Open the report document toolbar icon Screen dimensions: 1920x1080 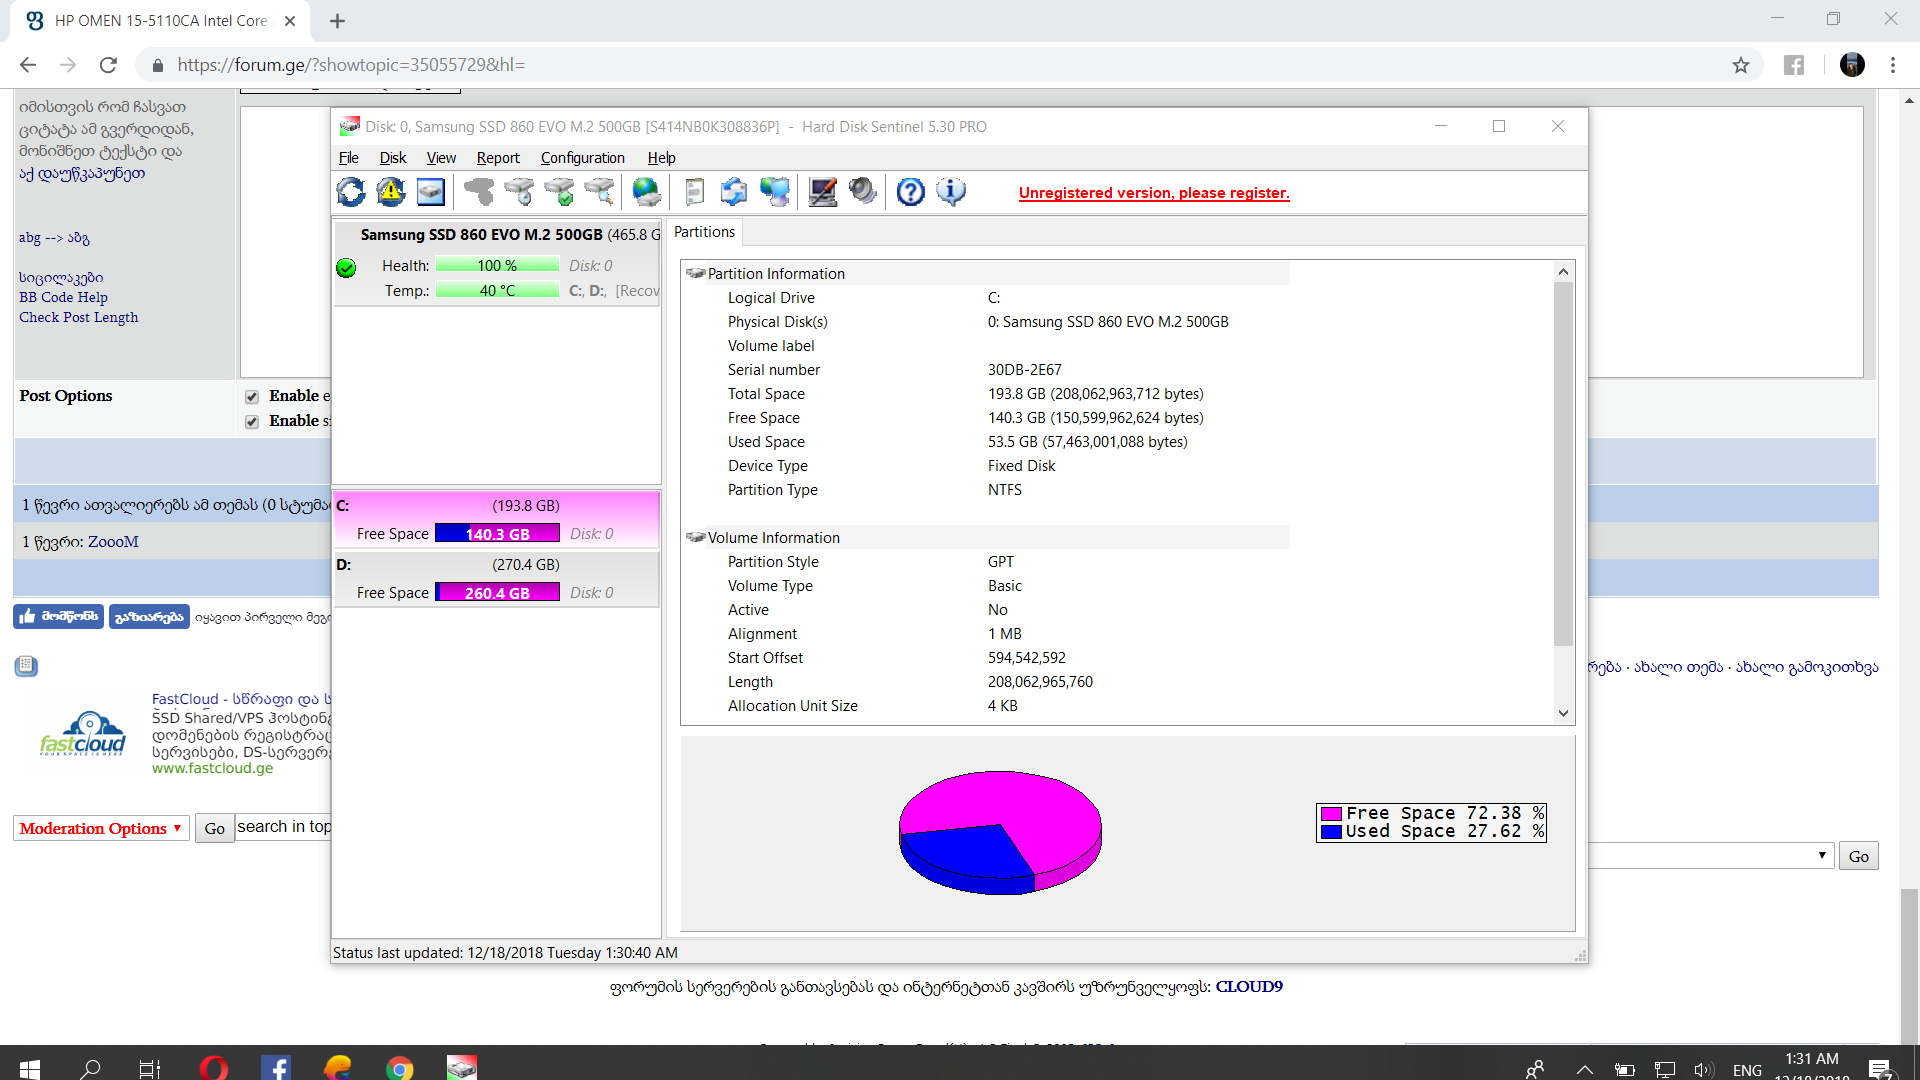point(694,192)
